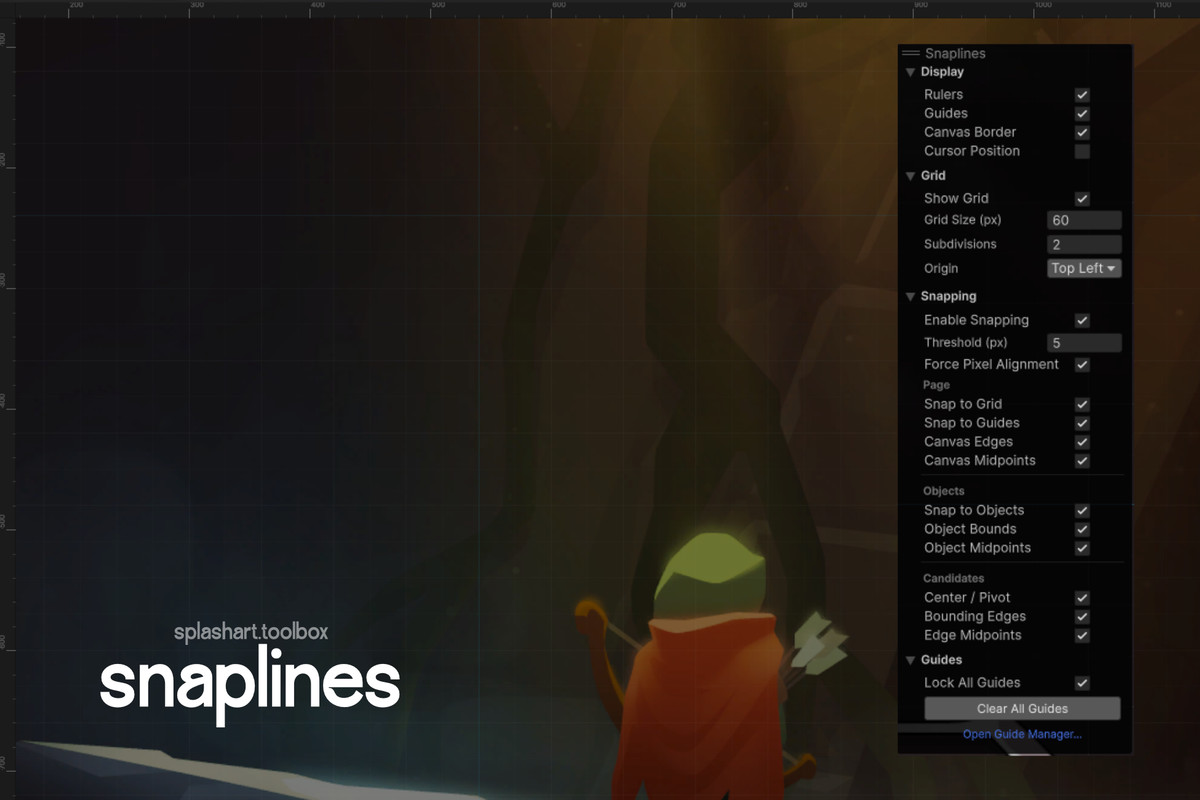Open the Origin Top Left dropdown

click(1084, 268)
